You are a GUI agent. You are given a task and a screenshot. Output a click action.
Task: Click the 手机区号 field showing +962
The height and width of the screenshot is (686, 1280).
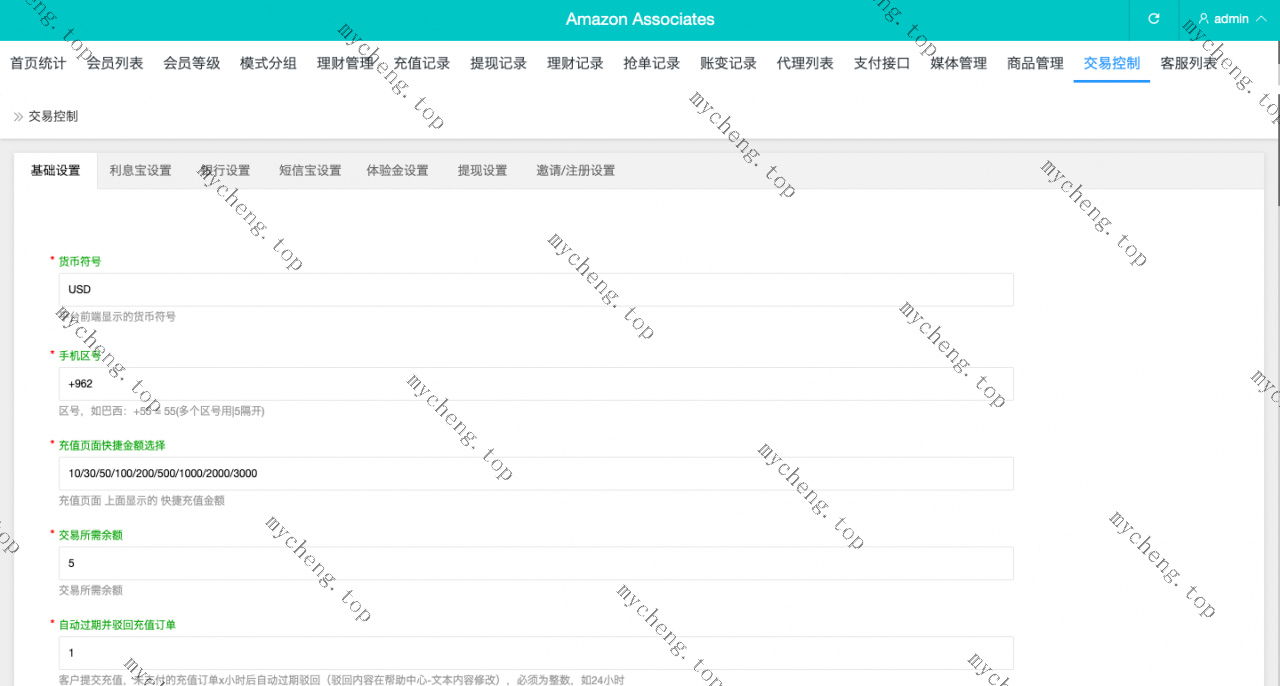pyautogui.click(x=536, y=384)
